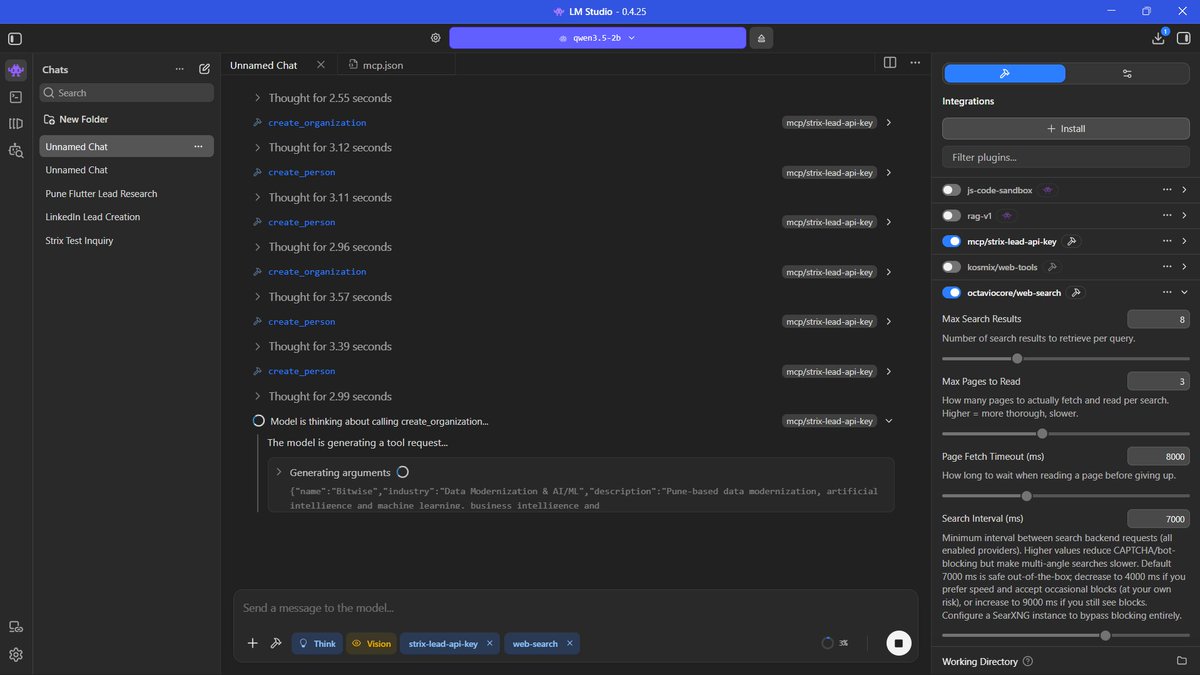Select the Unnamed Chat tab

click(264, 65)
